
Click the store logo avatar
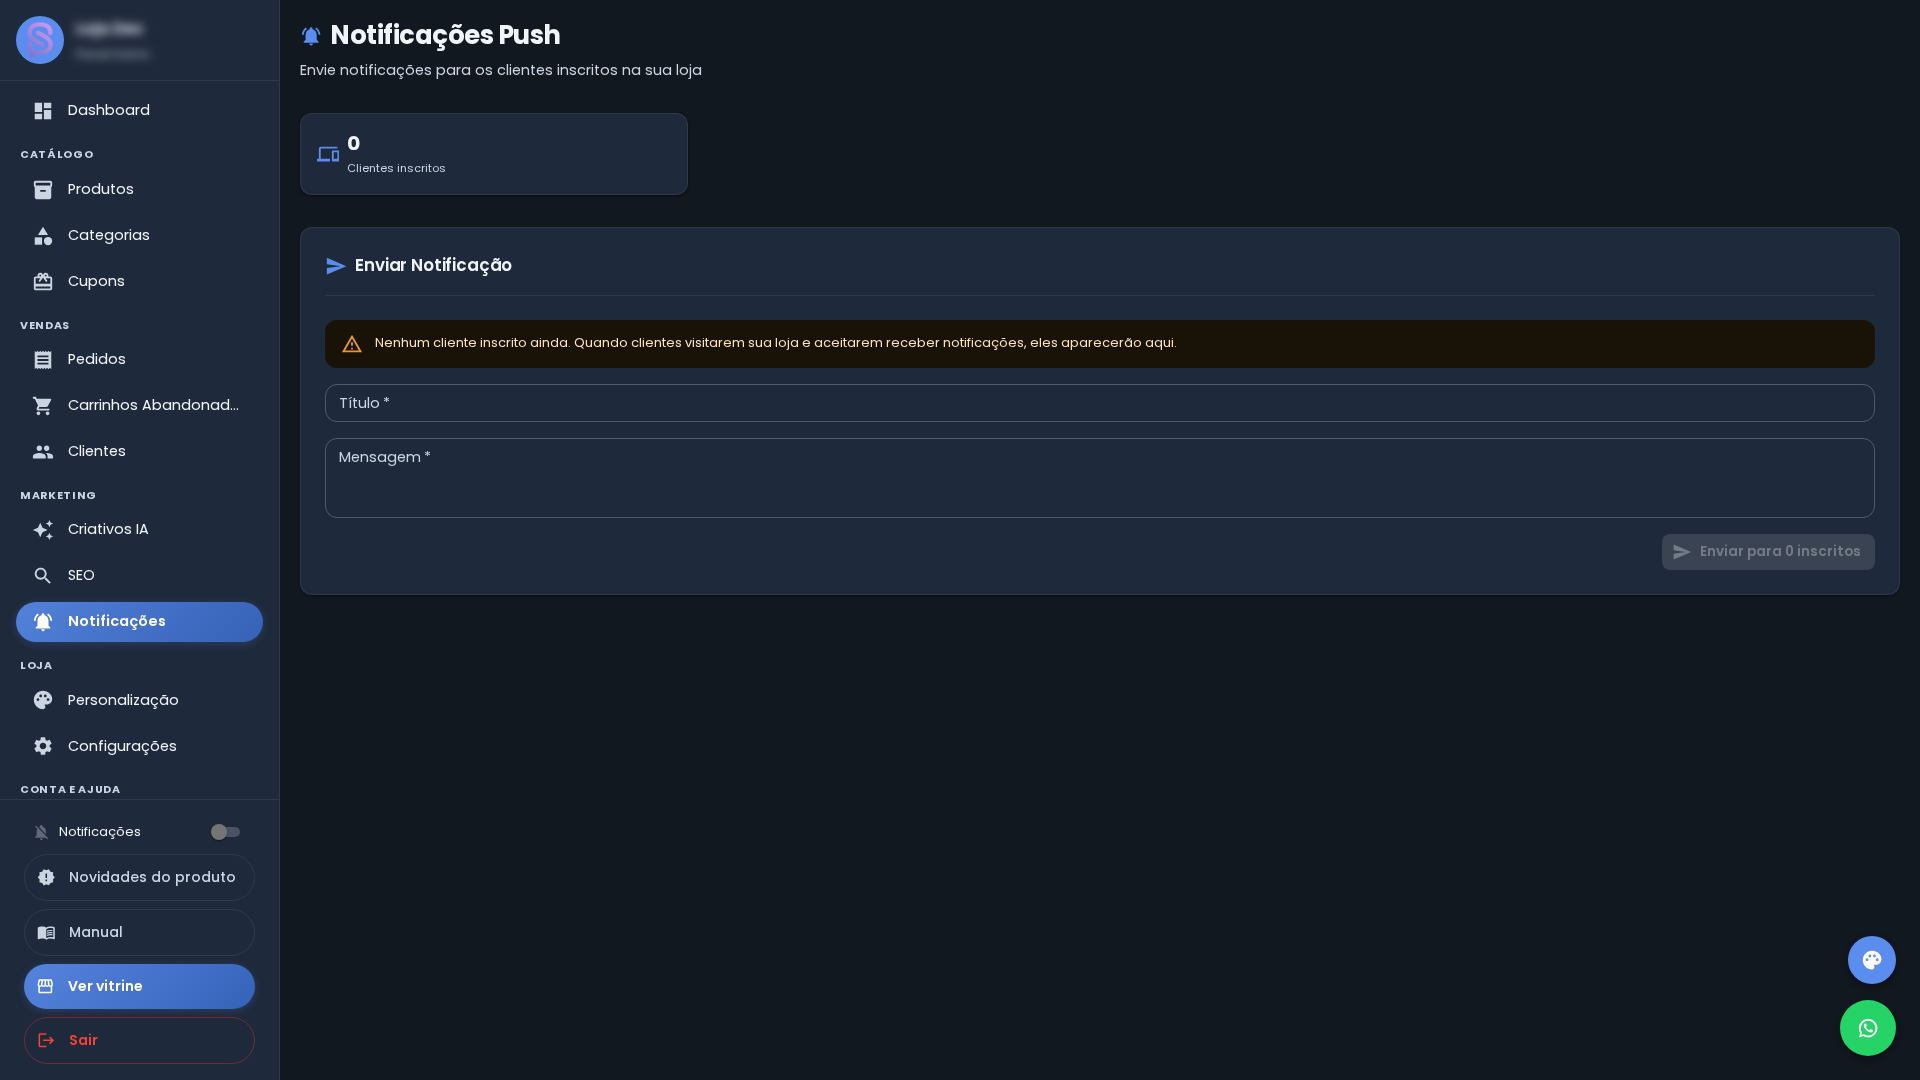coord(40,40)
